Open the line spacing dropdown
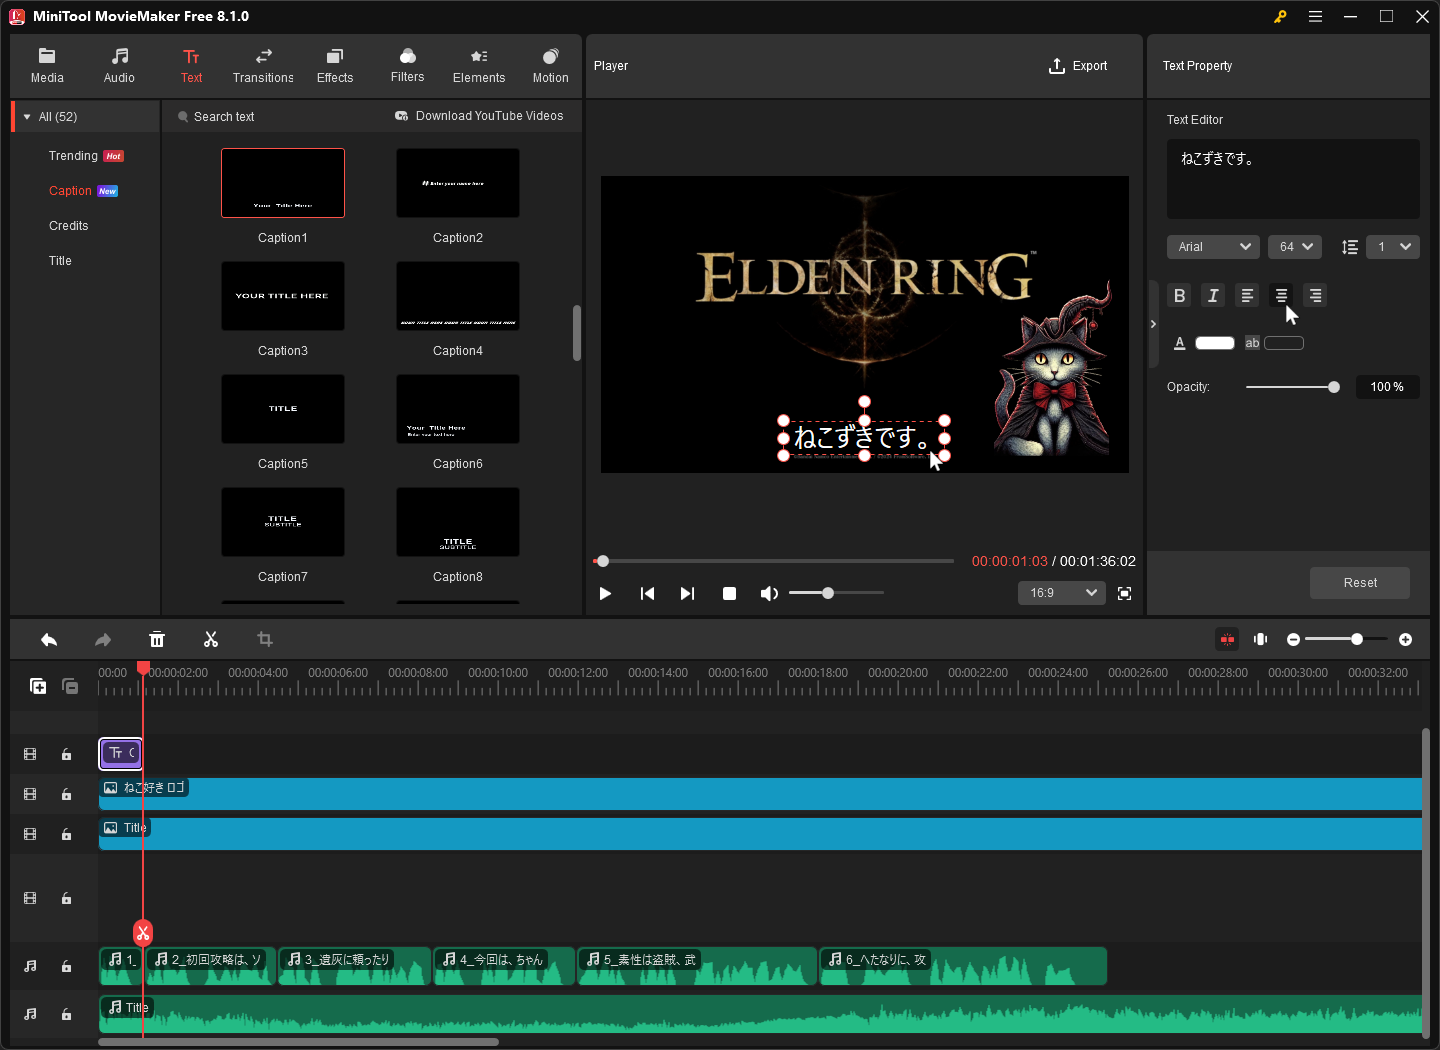The height and width of the screenshot is (1050, 1440). (x=1393, y=247)
